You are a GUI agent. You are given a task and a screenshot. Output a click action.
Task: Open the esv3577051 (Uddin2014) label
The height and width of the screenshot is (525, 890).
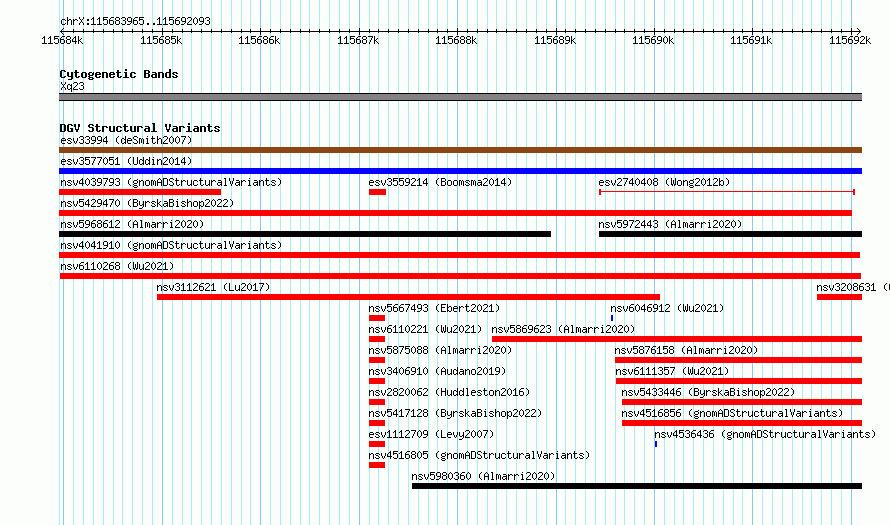click(x=126, y=161)
